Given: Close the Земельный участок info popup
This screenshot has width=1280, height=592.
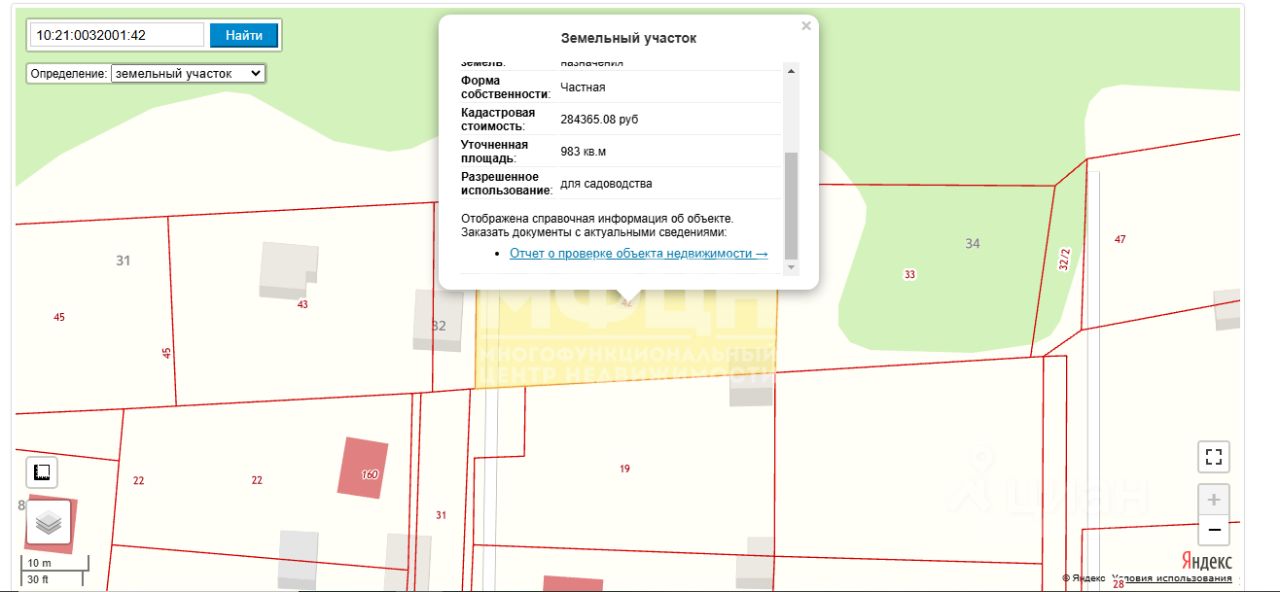Looking at the screenshot, I should tap(806, 26).
